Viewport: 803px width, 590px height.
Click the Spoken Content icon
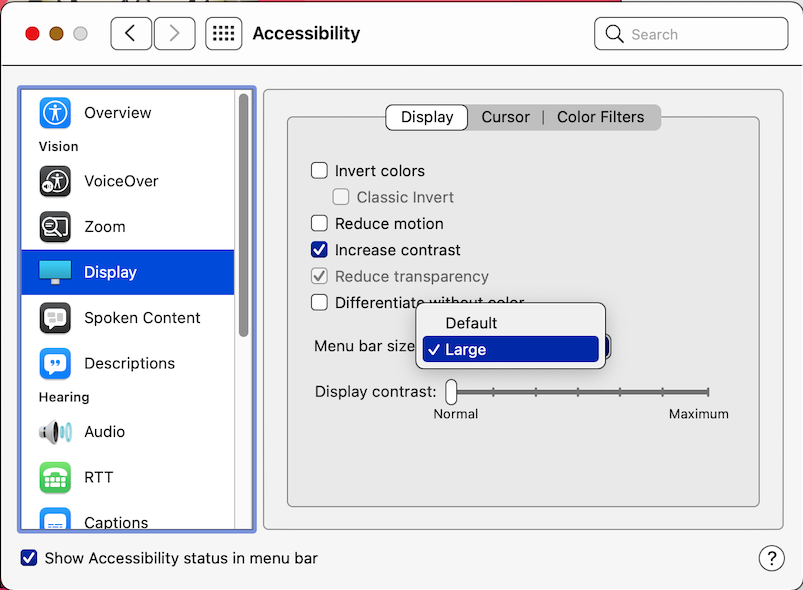55,318
